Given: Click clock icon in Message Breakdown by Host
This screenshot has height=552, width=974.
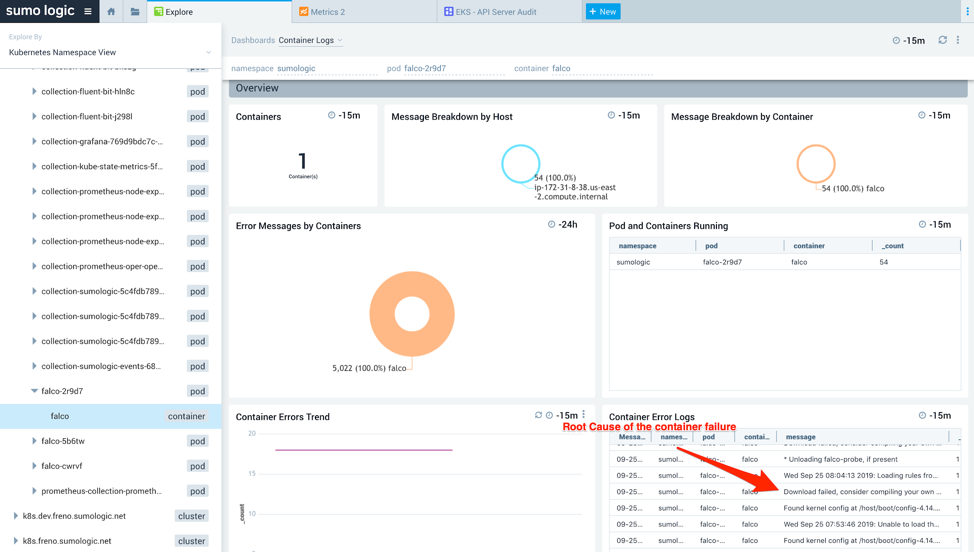Looking at the screenshot, I should 611,115.
